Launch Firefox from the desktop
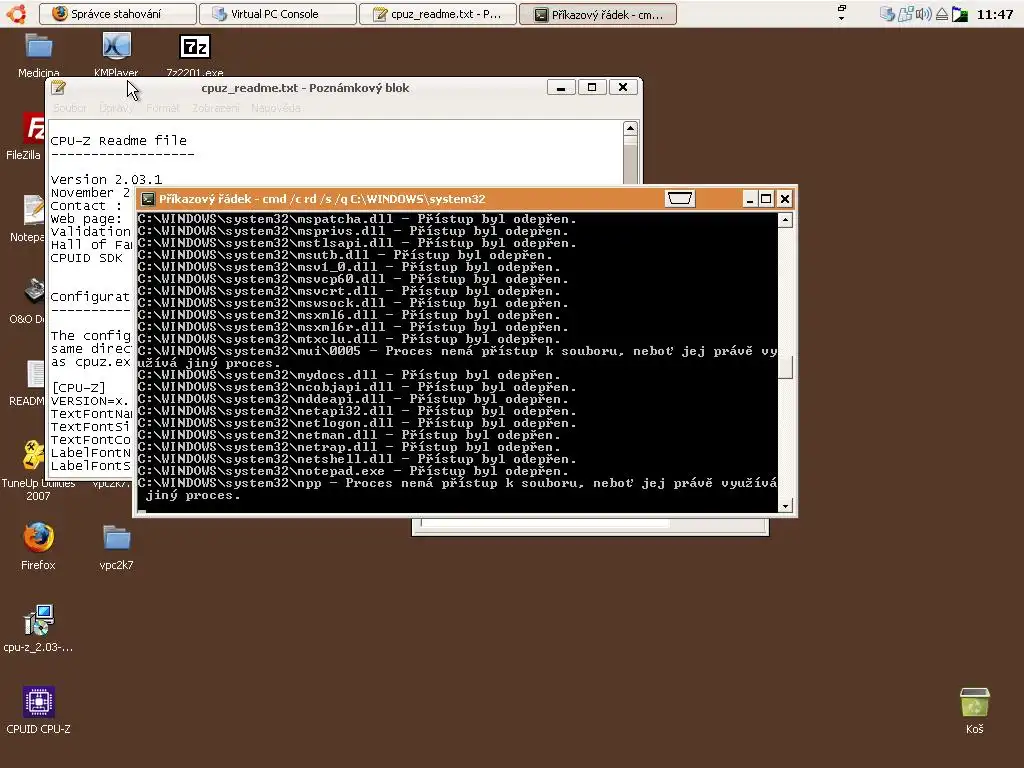The height and width of the screenshot is (768, 1024). point(38,546)
